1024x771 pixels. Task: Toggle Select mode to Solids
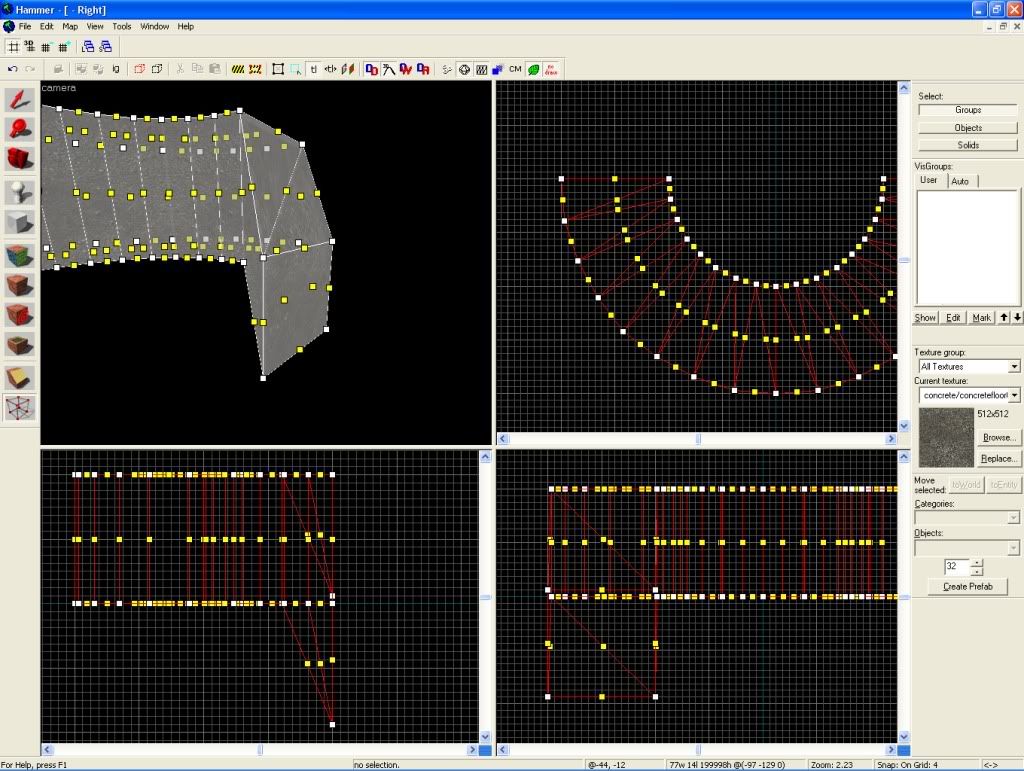click(x=967, y=145)
